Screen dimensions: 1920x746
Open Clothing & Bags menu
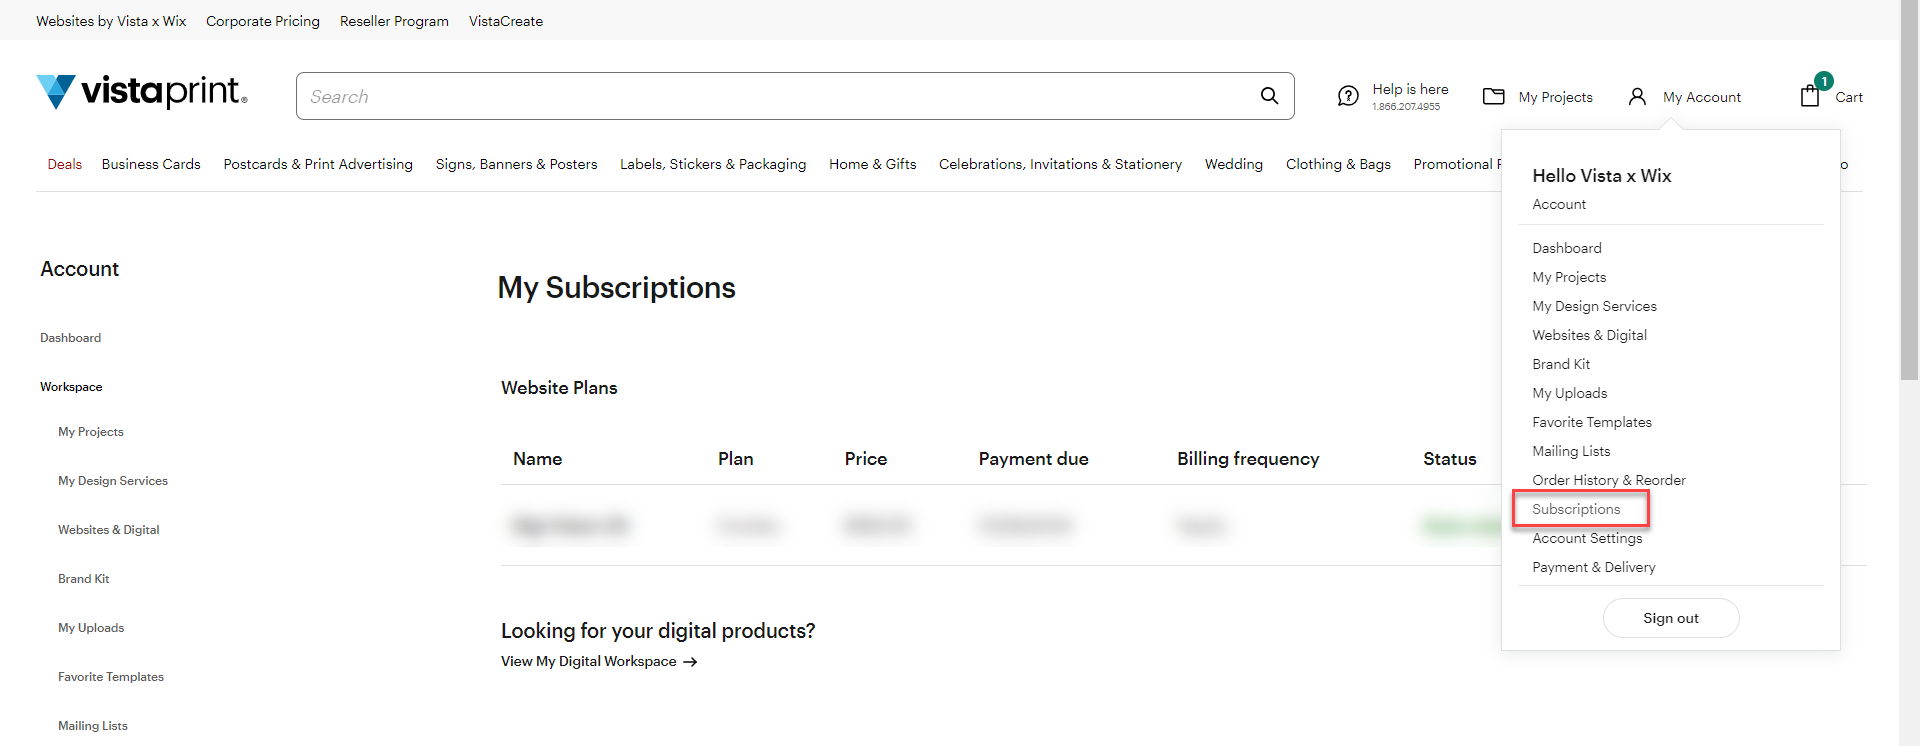[1338, 164]
